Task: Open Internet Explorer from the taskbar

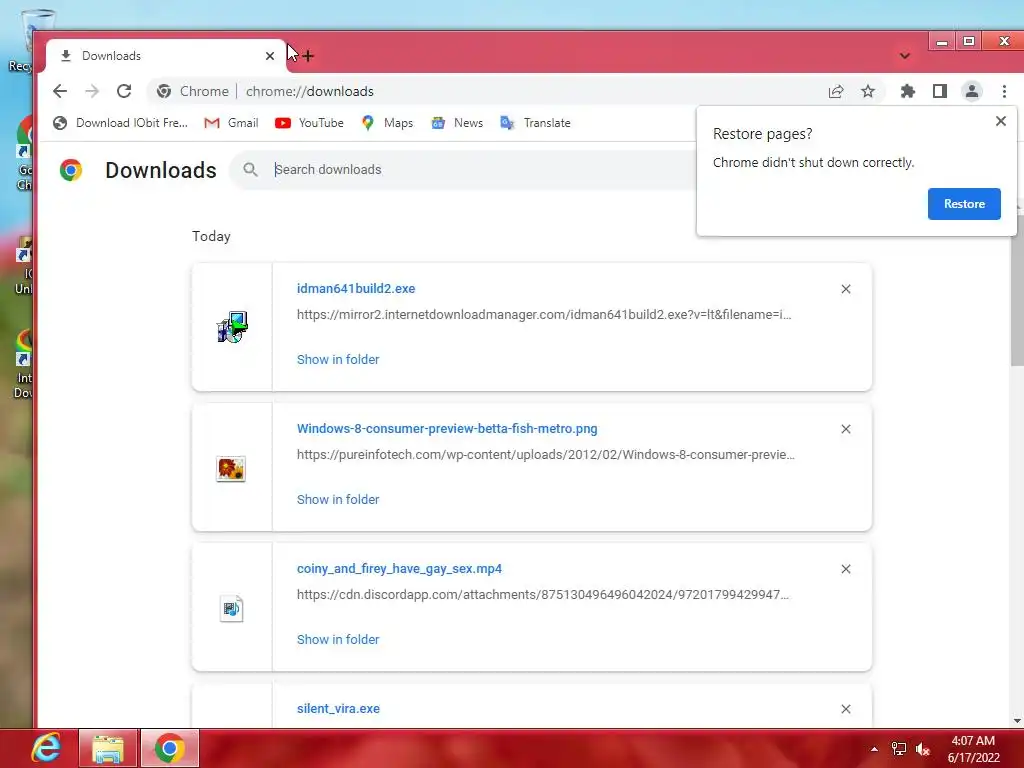Action: (46, 748)
